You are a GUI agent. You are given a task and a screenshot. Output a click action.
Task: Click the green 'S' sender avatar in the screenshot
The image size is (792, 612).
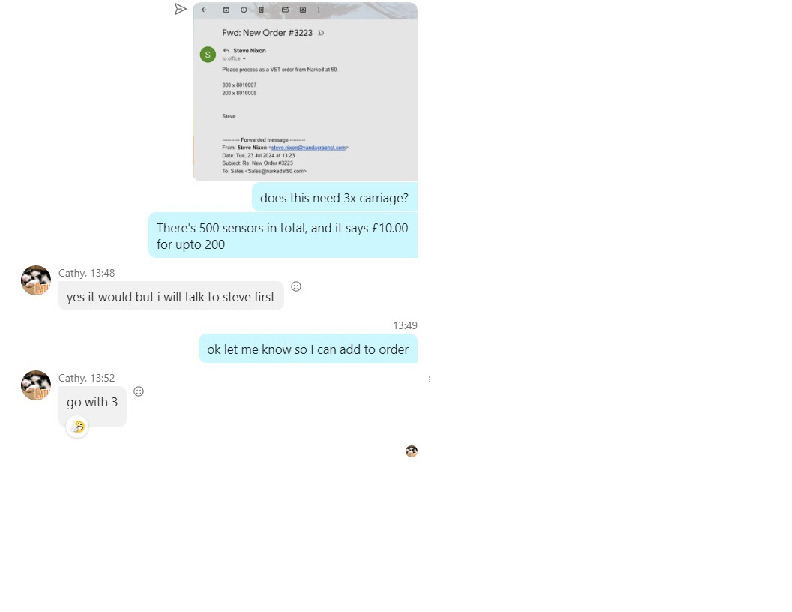(x=208, y=55)
